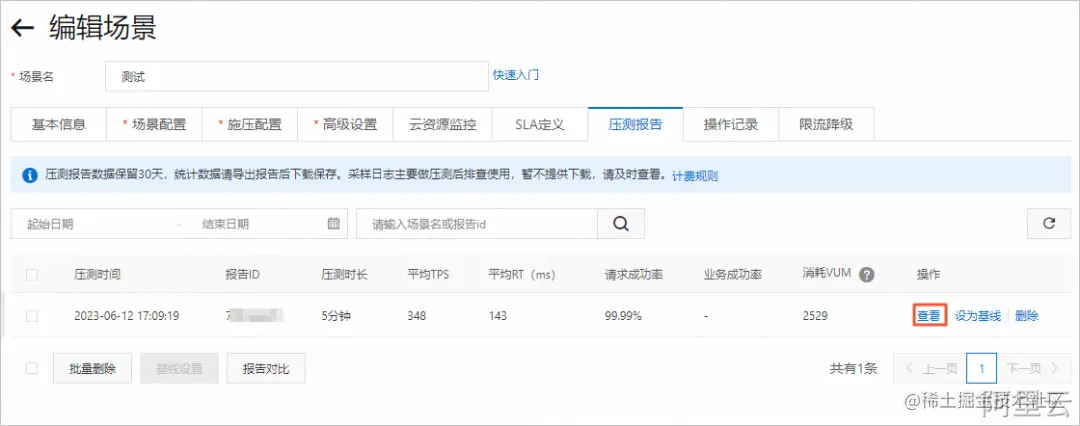Screen dimensions: 1080x426
Task: Click the 编辑场景 page title
Action: pyautogui.click(x=103, y=28)
